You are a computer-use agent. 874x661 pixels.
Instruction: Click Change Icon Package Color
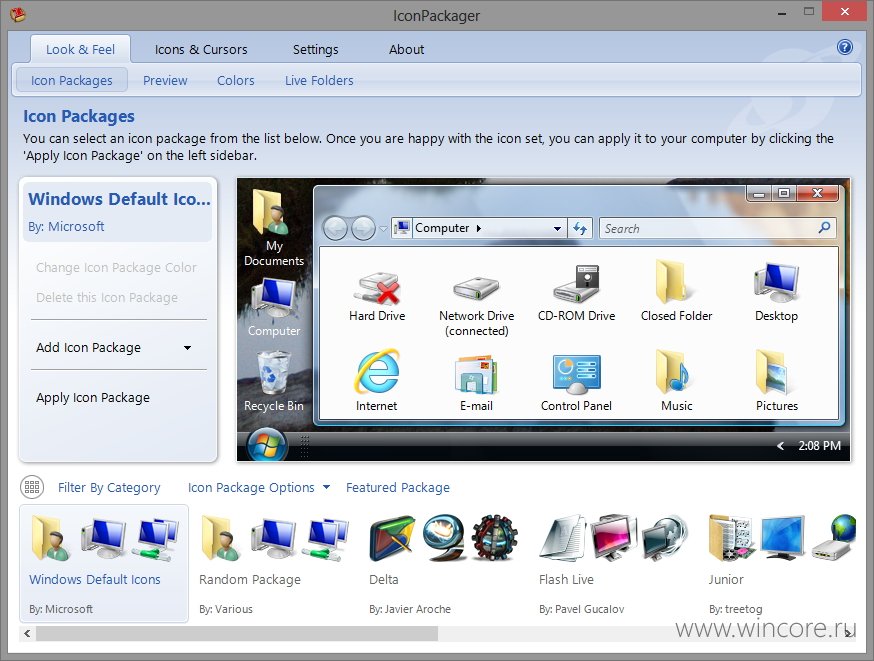pos(116,268)
